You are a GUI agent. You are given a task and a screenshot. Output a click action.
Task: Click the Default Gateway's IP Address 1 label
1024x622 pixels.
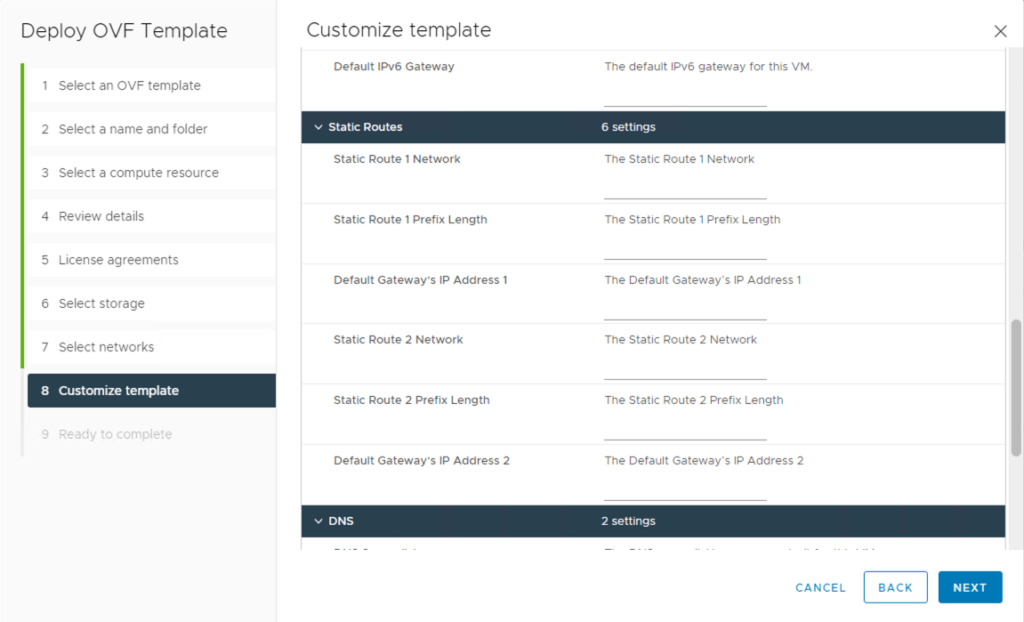421,280
